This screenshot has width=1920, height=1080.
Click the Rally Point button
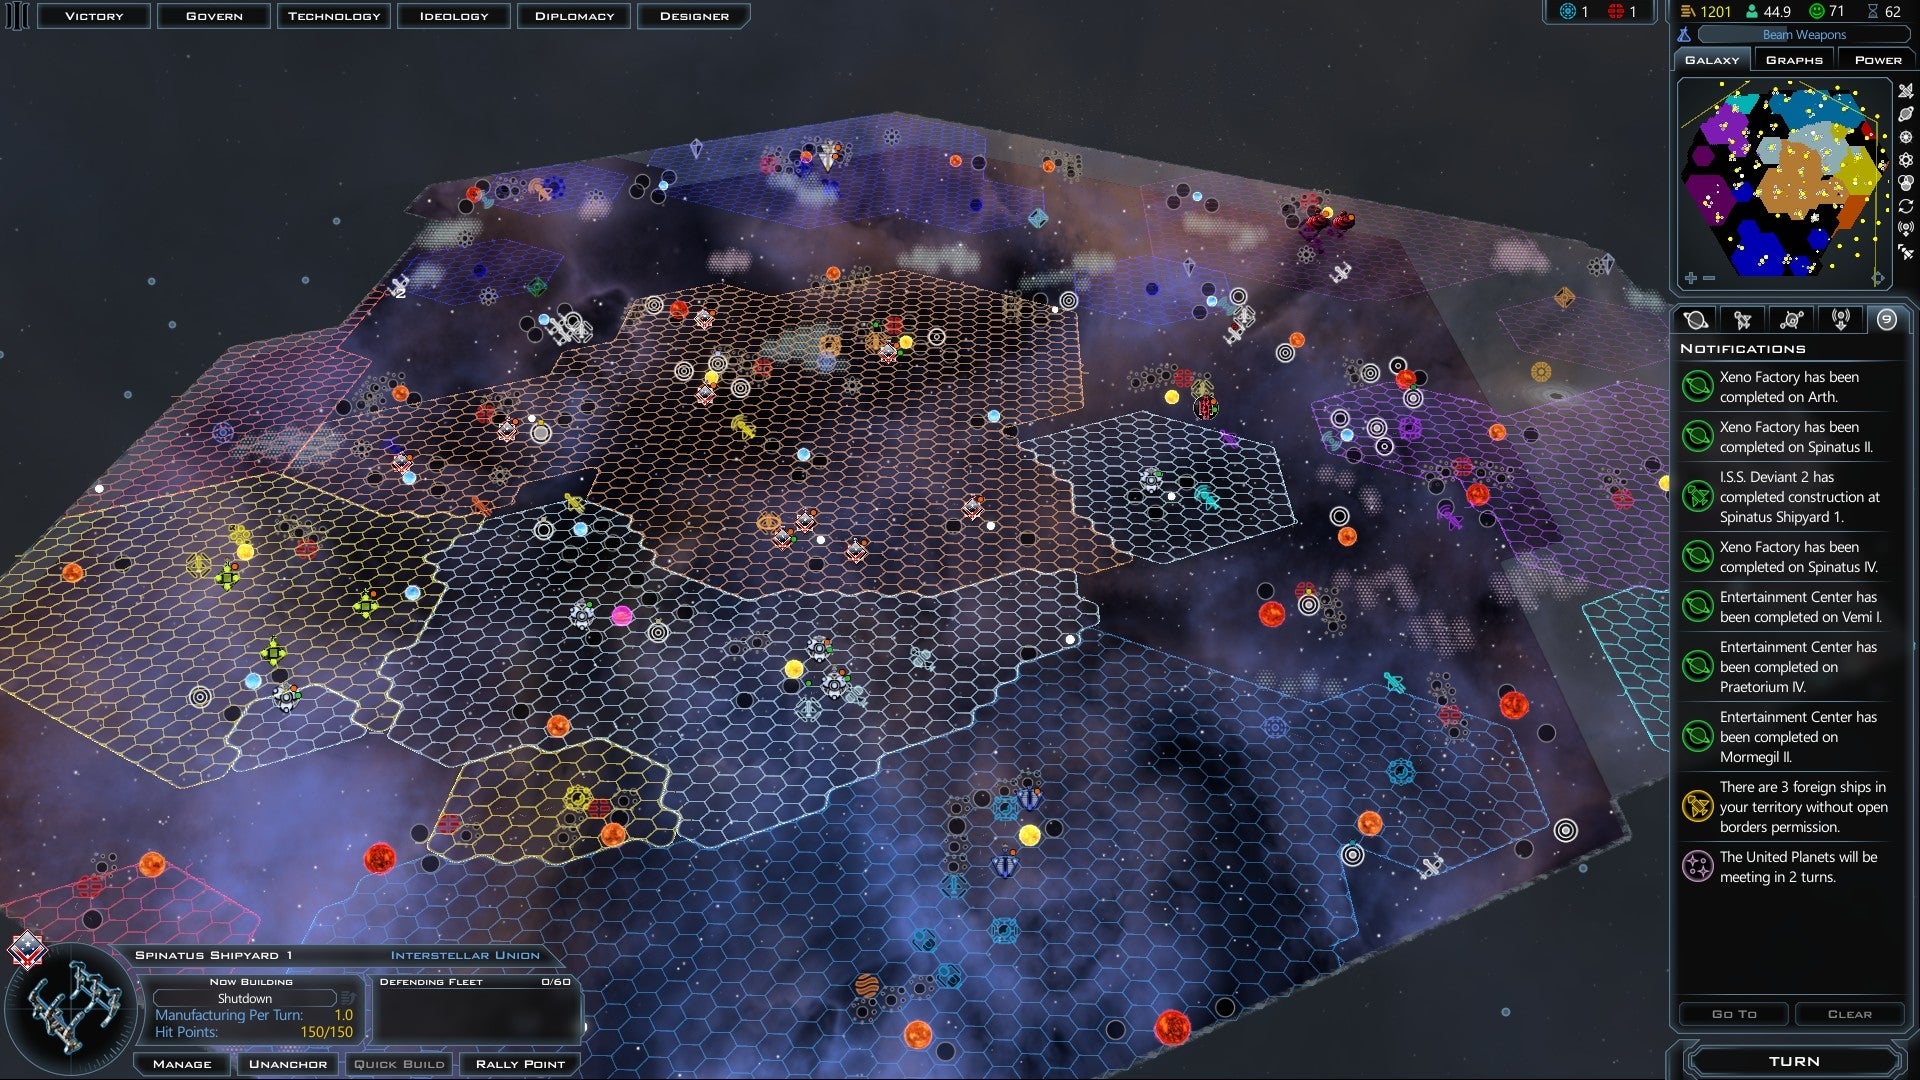pos(520,1064)
